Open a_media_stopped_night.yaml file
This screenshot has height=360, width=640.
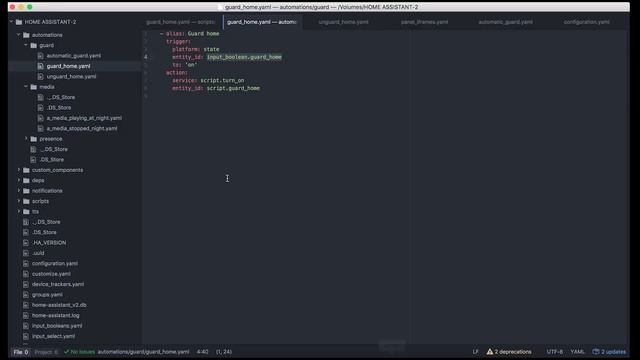pos(82,128)
